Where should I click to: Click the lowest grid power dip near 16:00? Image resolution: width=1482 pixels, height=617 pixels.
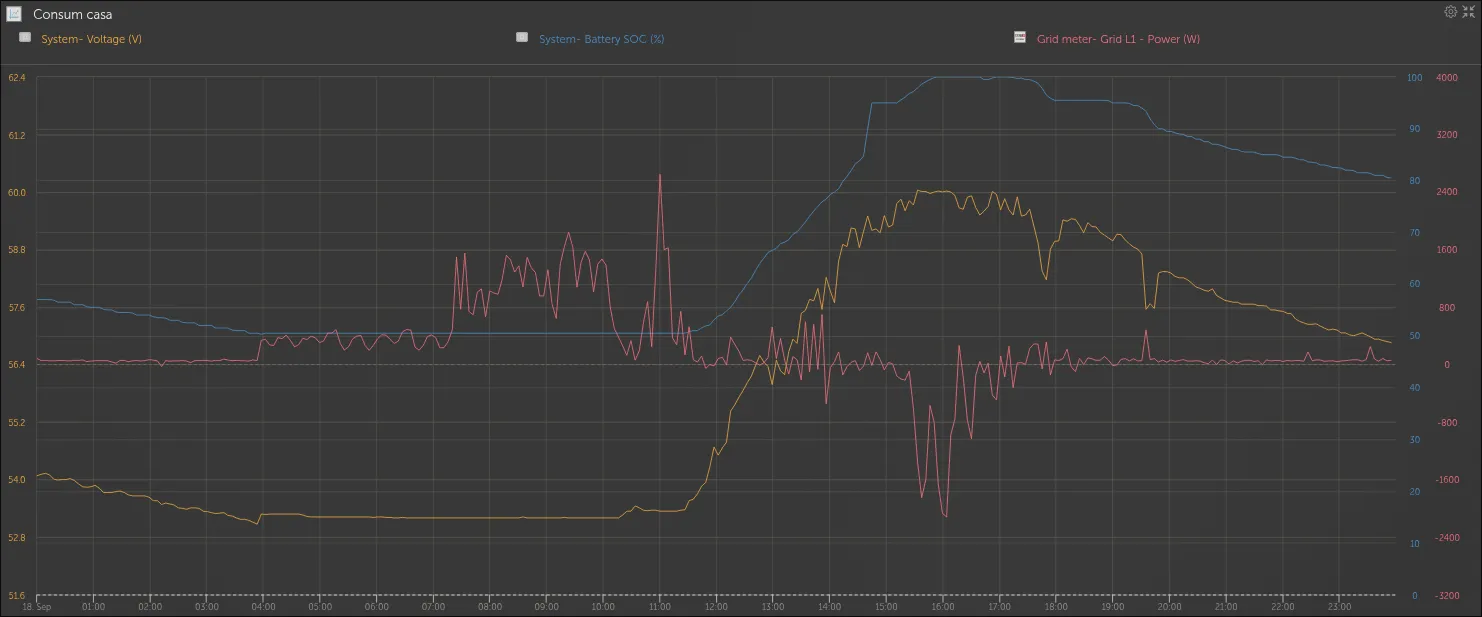(945, 516)
